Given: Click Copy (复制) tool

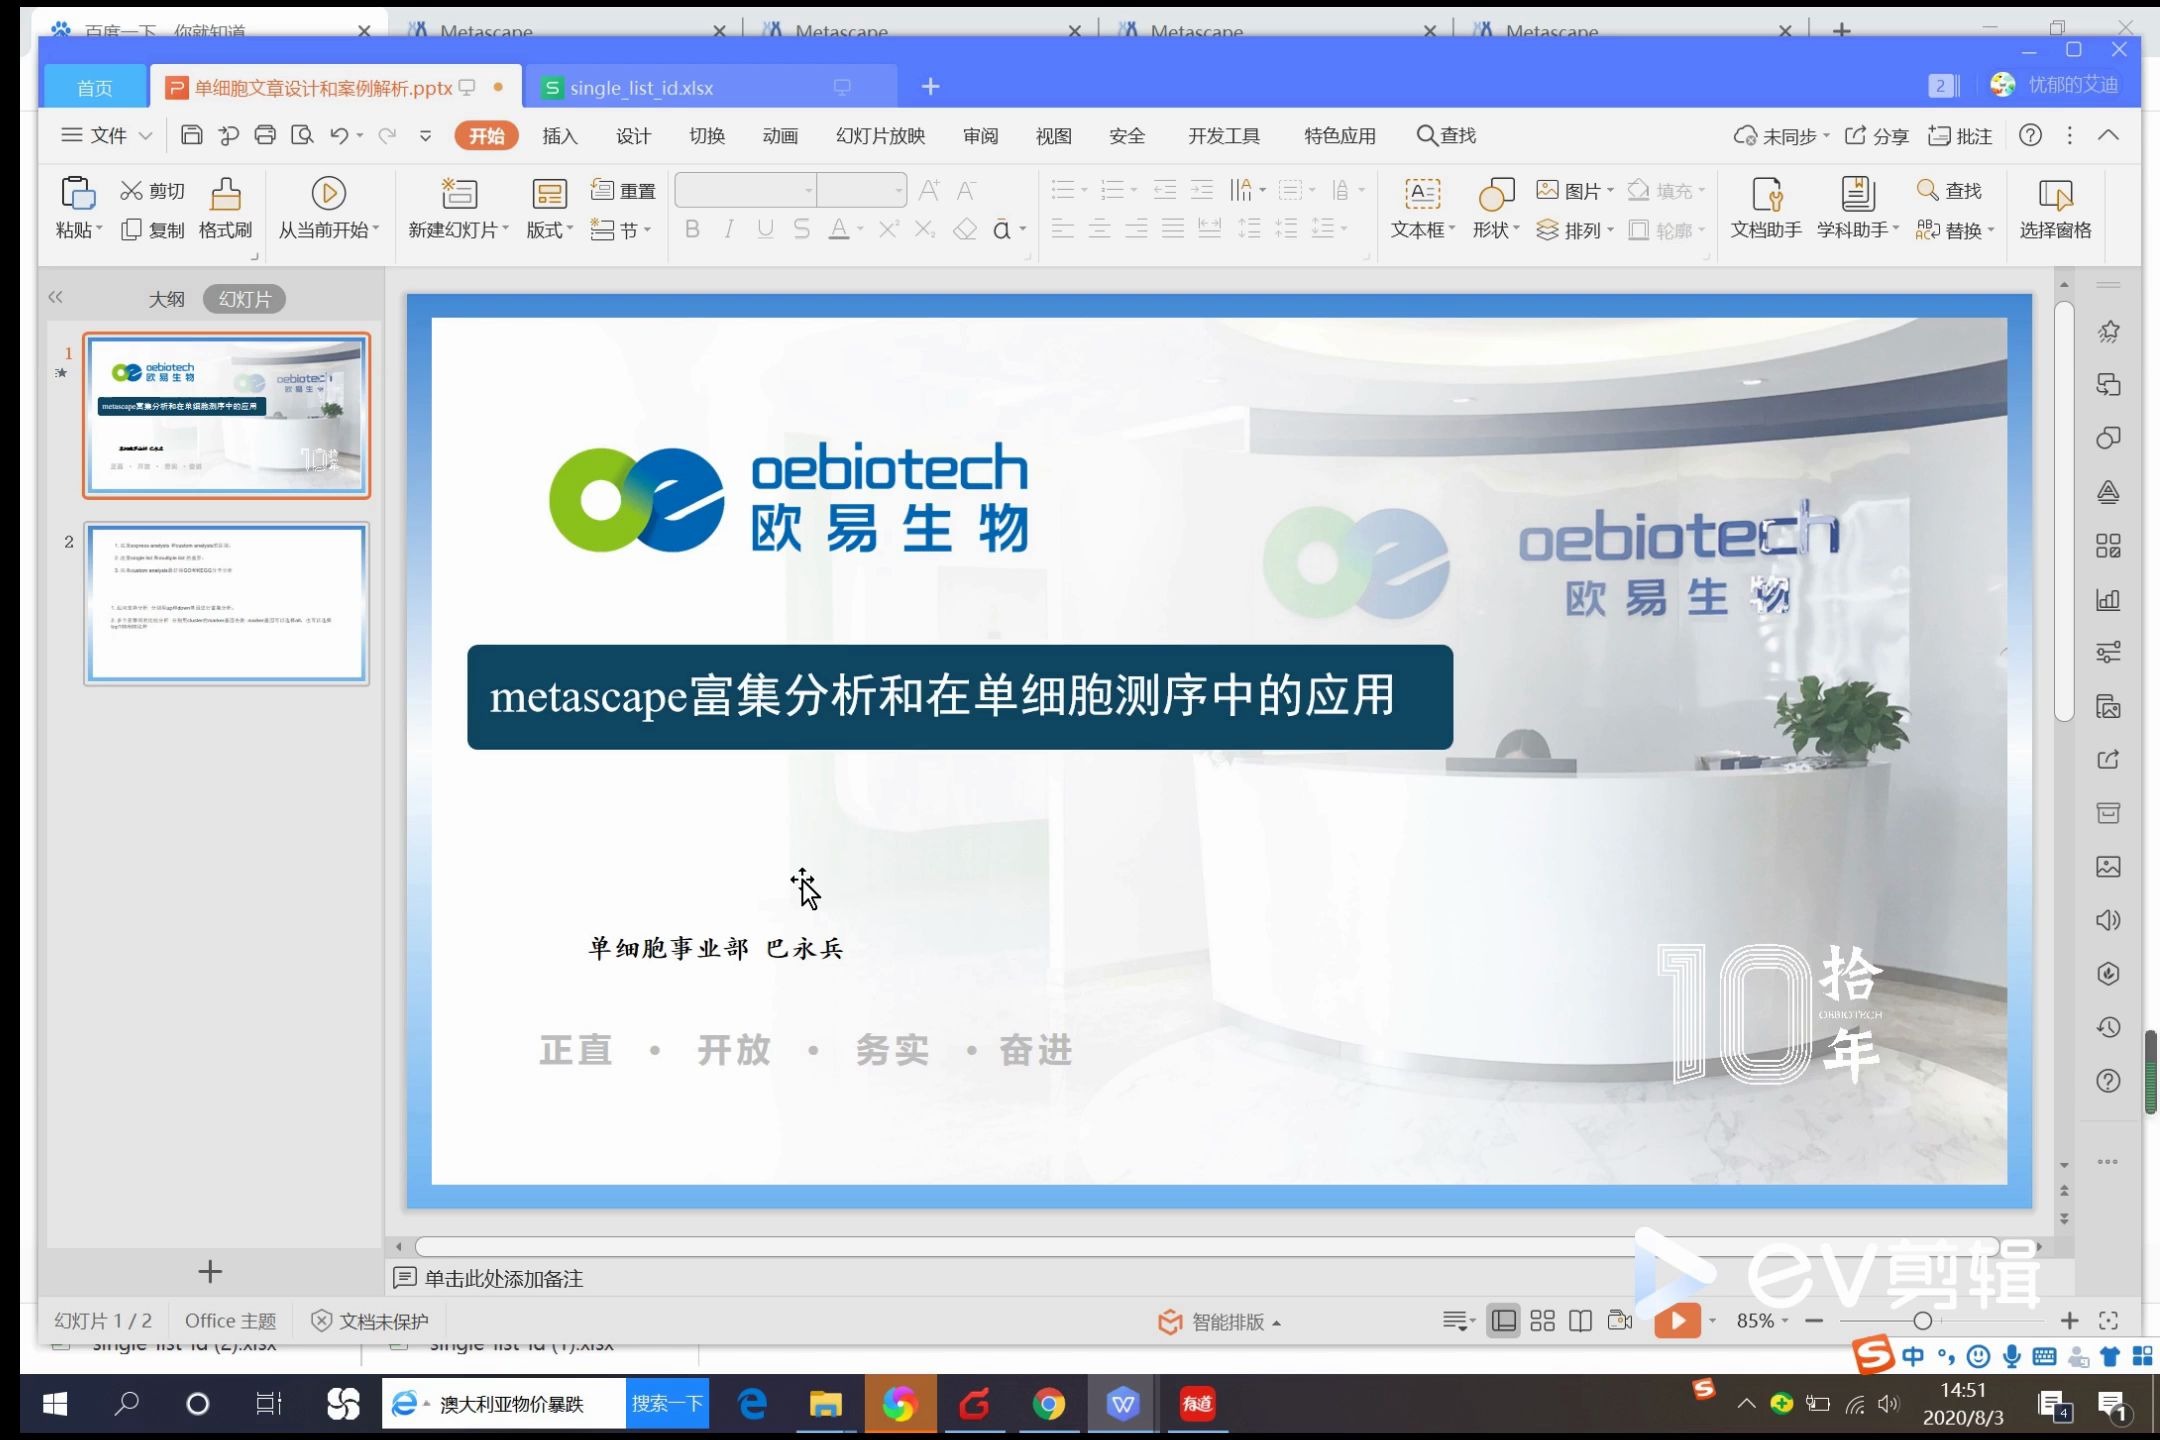Looking at the screenshot, I should [x=152, y=230].
